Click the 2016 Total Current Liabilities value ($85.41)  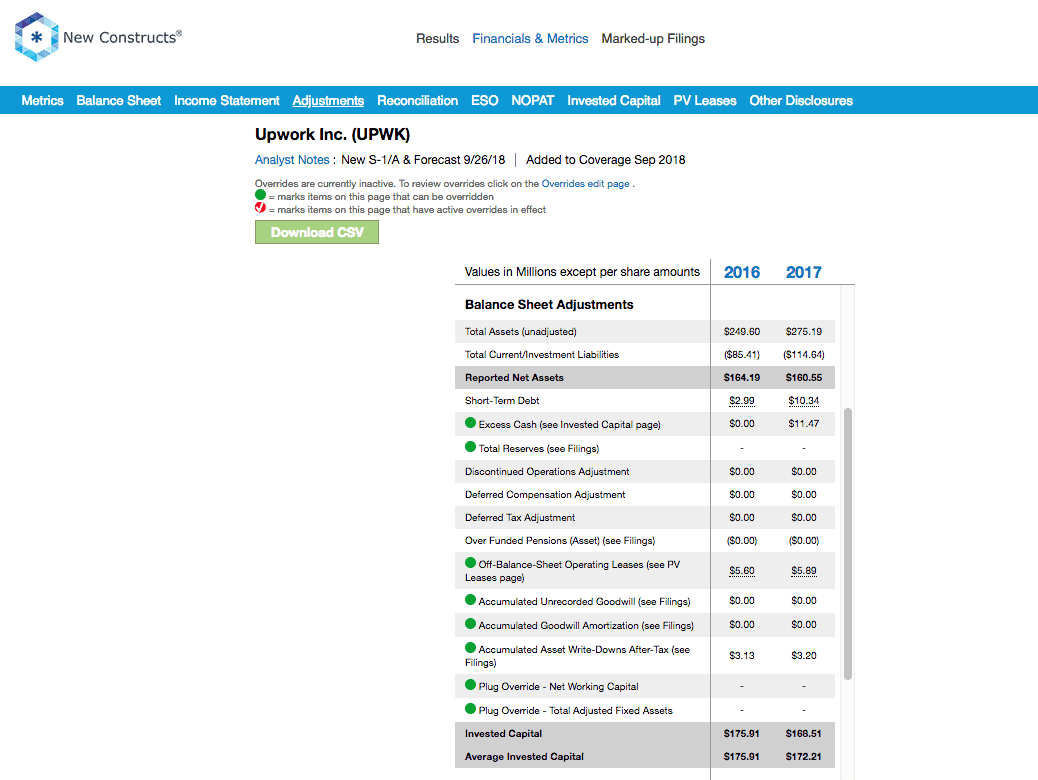[742, 355]
